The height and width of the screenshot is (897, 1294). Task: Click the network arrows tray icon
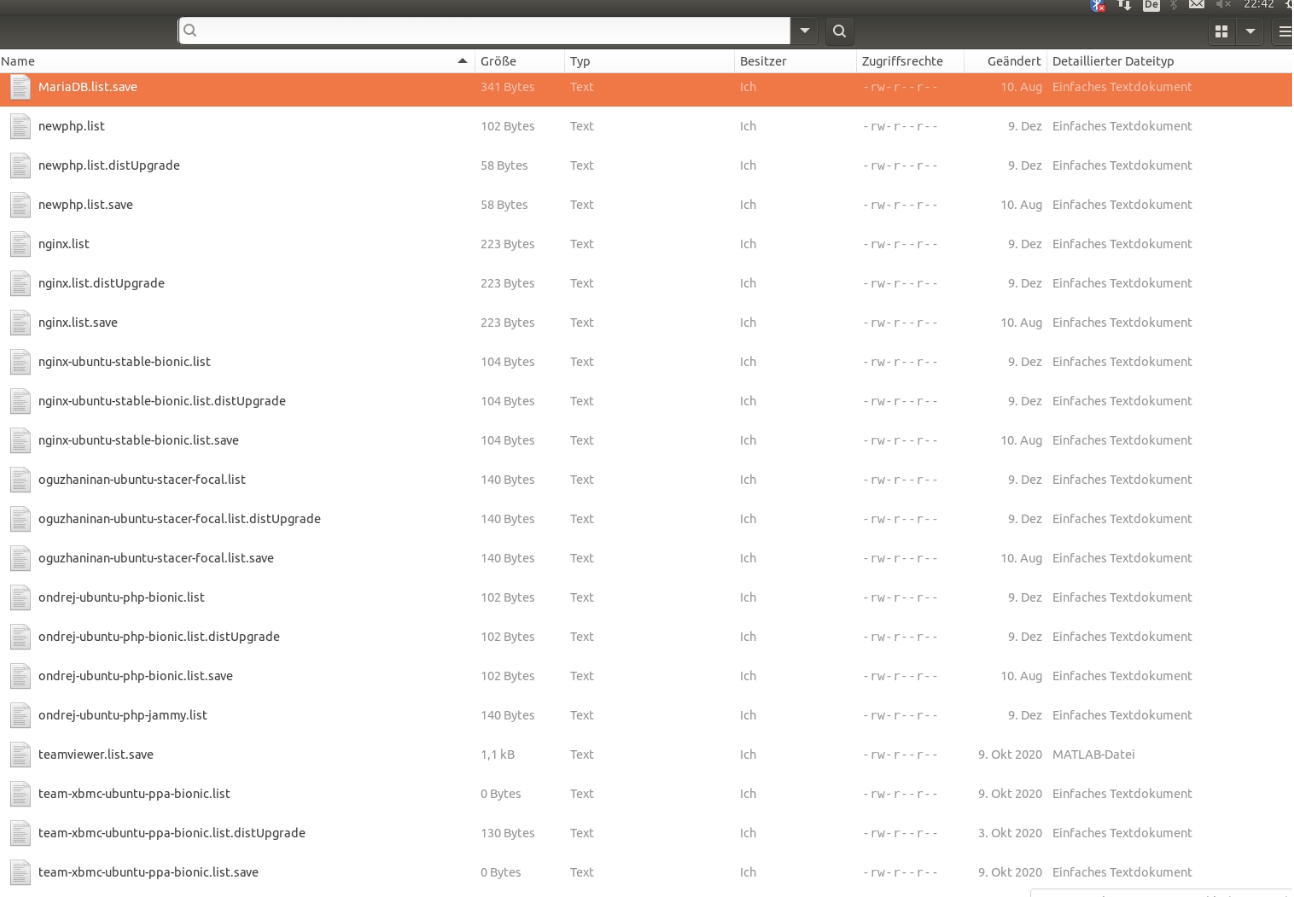1127,5
